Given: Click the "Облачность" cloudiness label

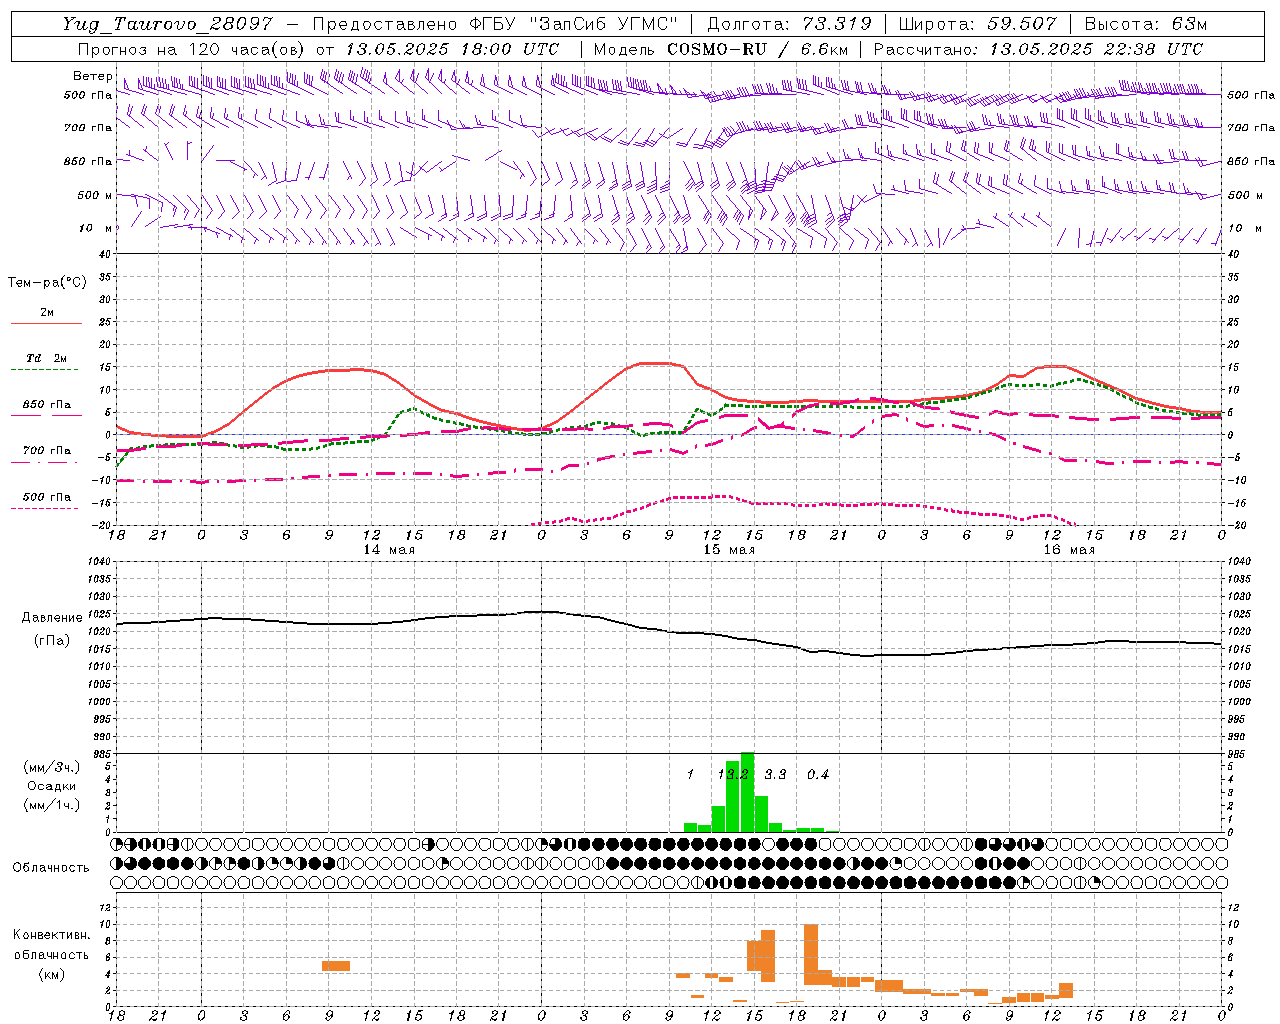Looking at the screenshot, I should click(x=51, y=867).
